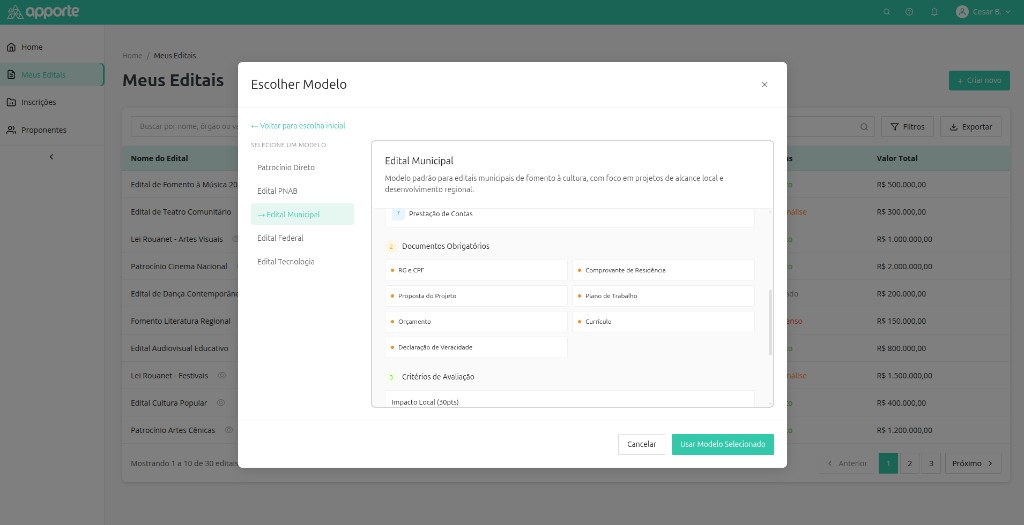
Task: Open Meus Editais in the sidebar
Action: click(x=52, y=74)
